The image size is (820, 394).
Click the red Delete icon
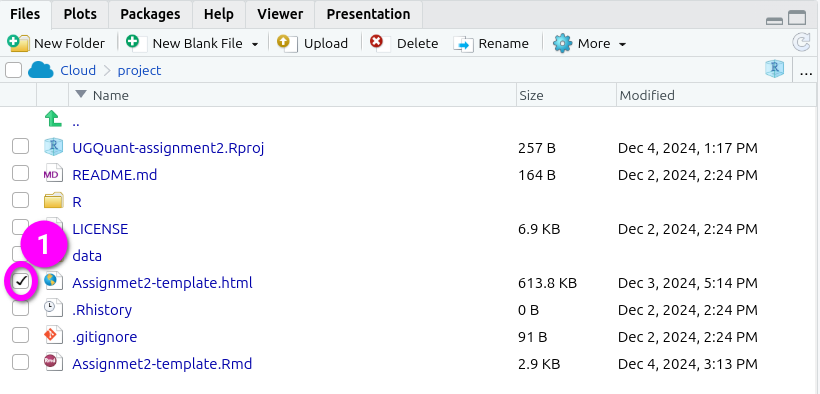[x=380, y=43]
